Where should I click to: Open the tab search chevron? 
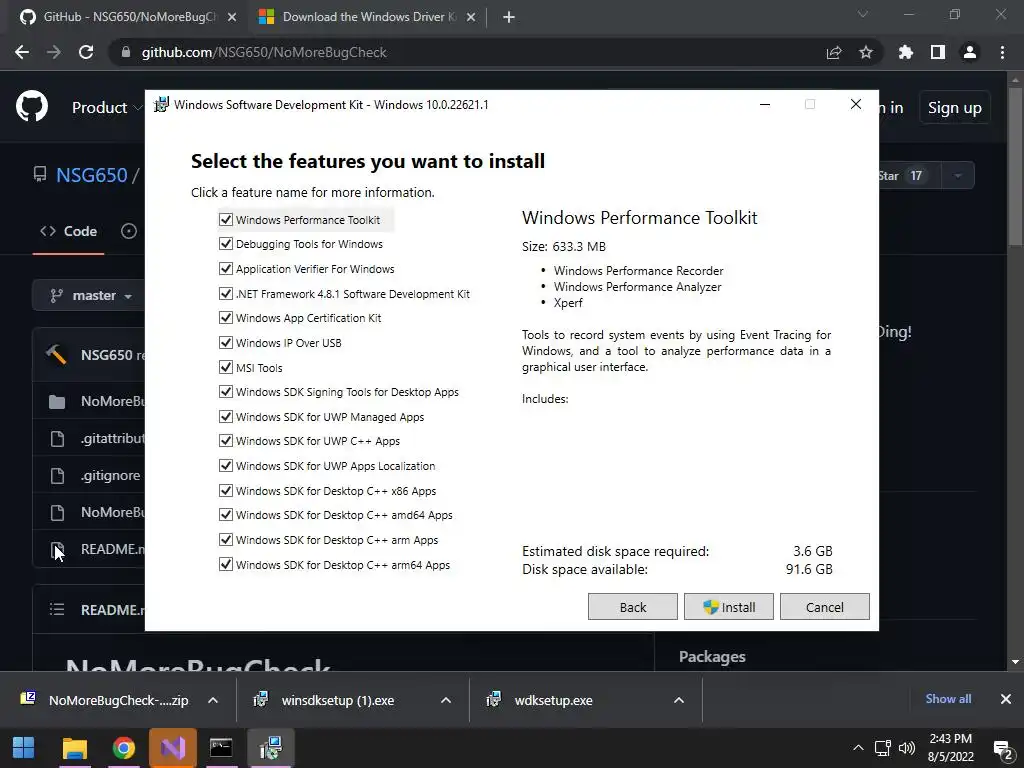[x=863, y=14]
